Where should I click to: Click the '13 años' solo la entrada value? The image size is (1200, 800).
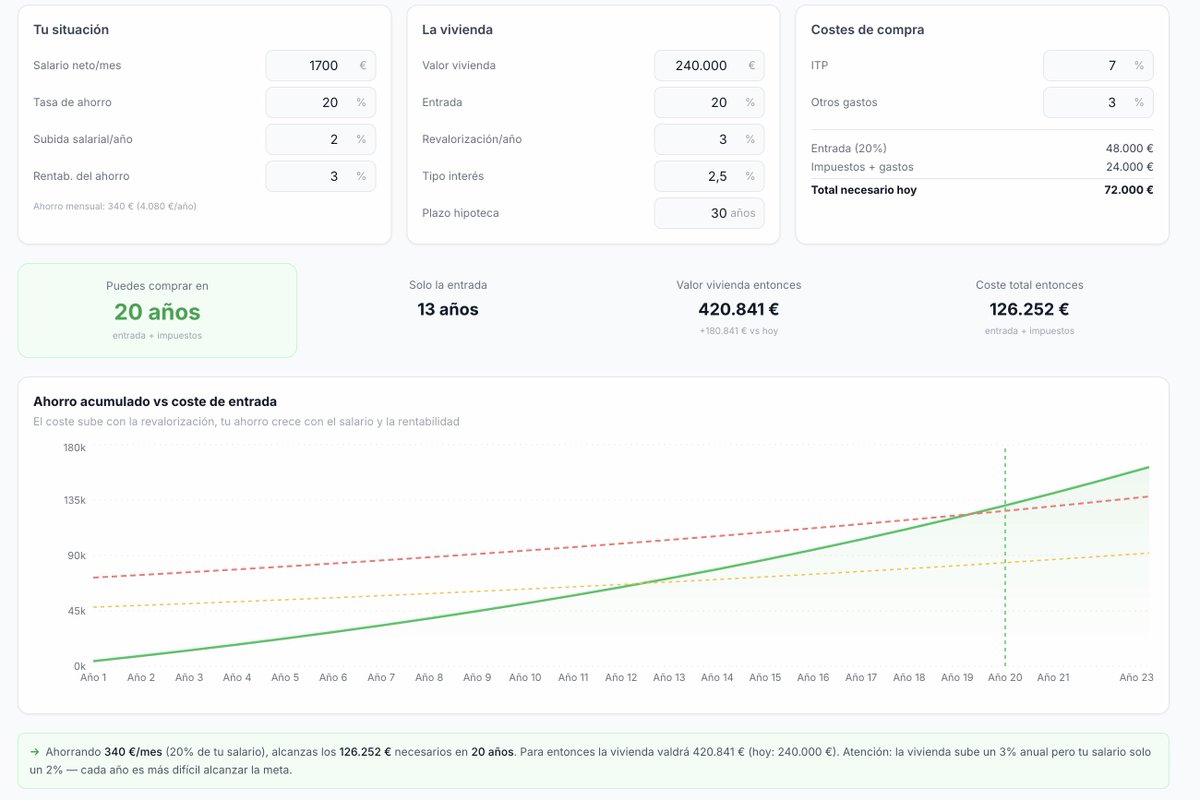point(448,310)
